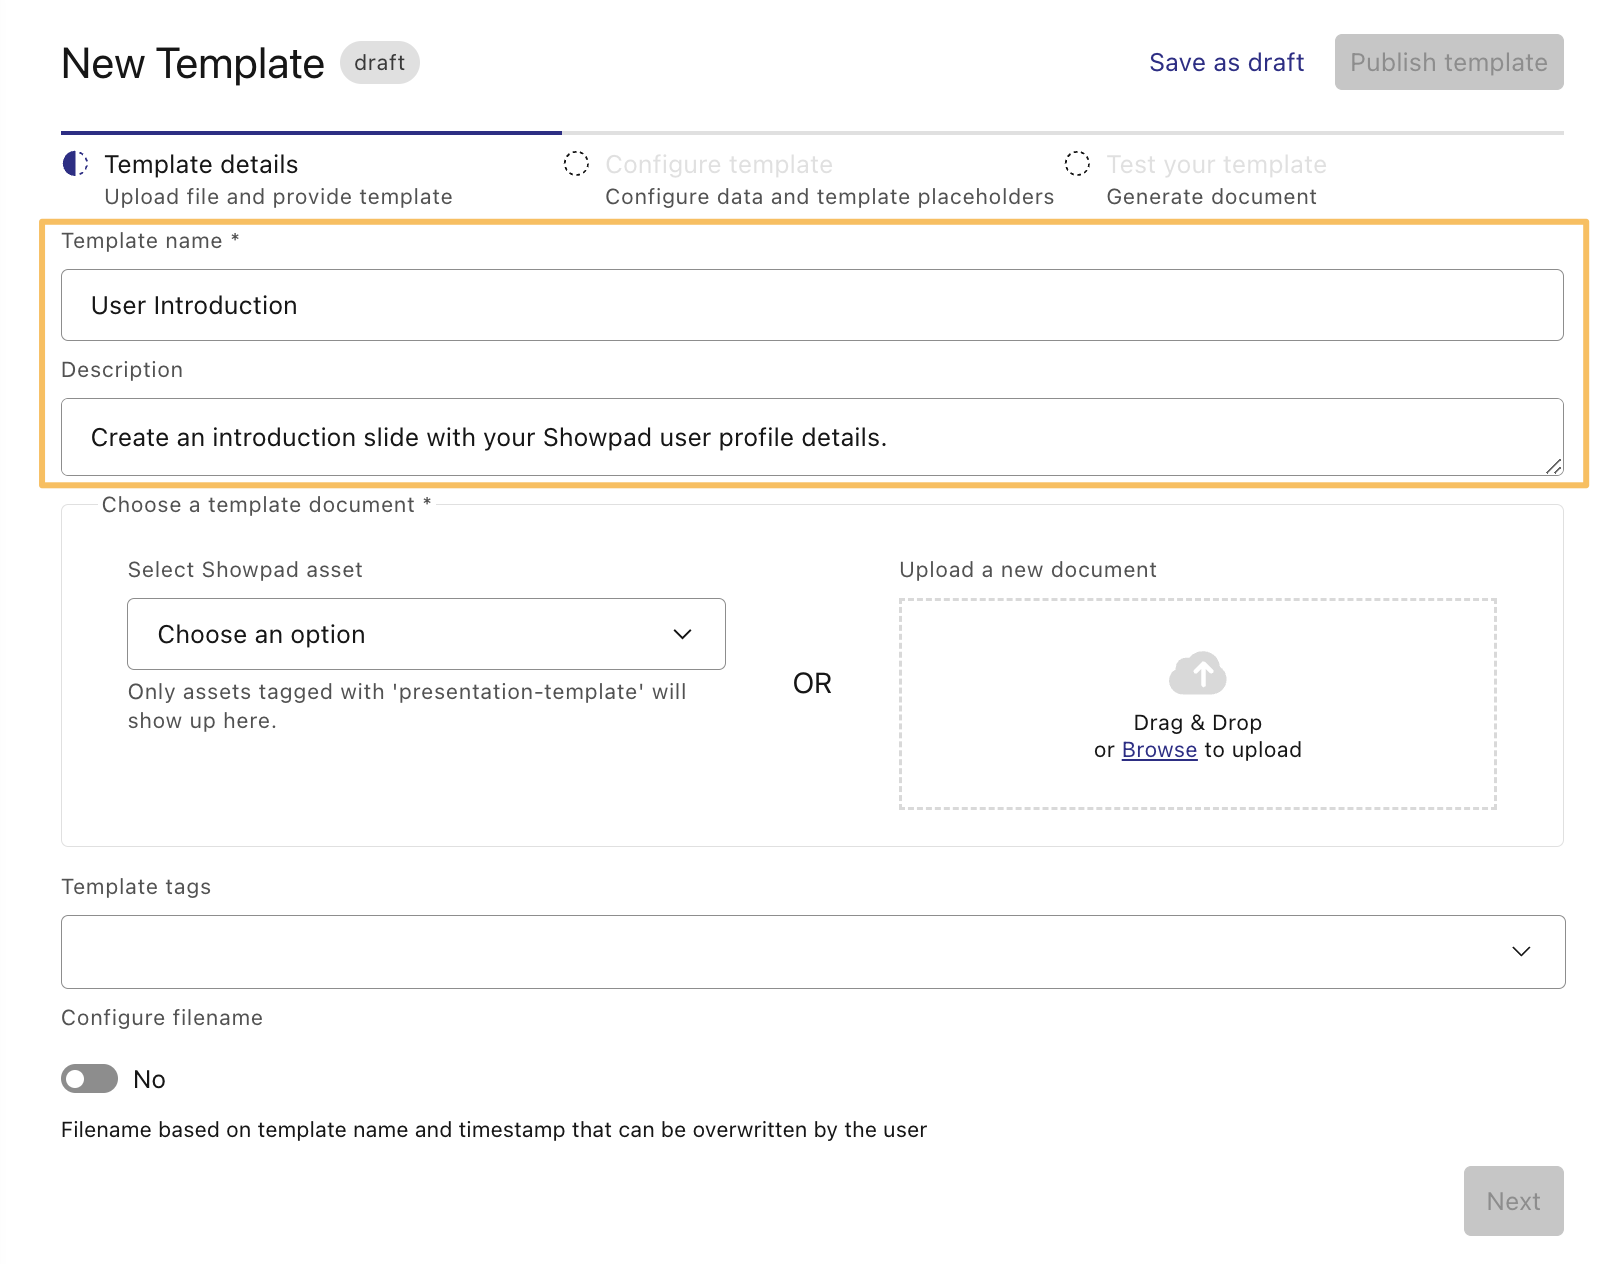This screenshot has width=1624, height=1264.
Task: Click the 'Upload a new document' label
Action: (1028, 570)
